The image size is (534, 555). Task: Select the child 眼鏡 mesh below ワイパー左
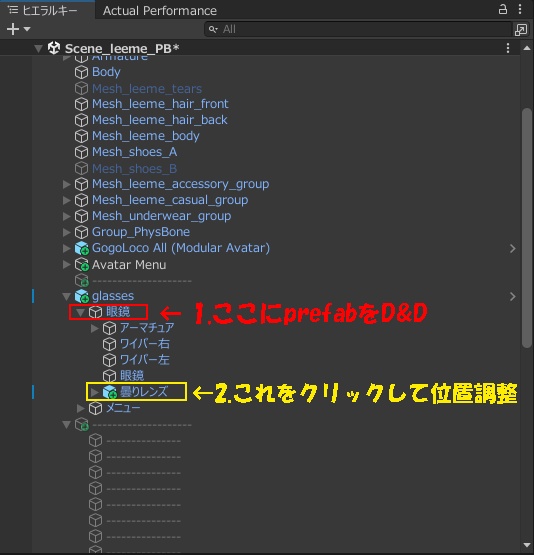point(132,376)
